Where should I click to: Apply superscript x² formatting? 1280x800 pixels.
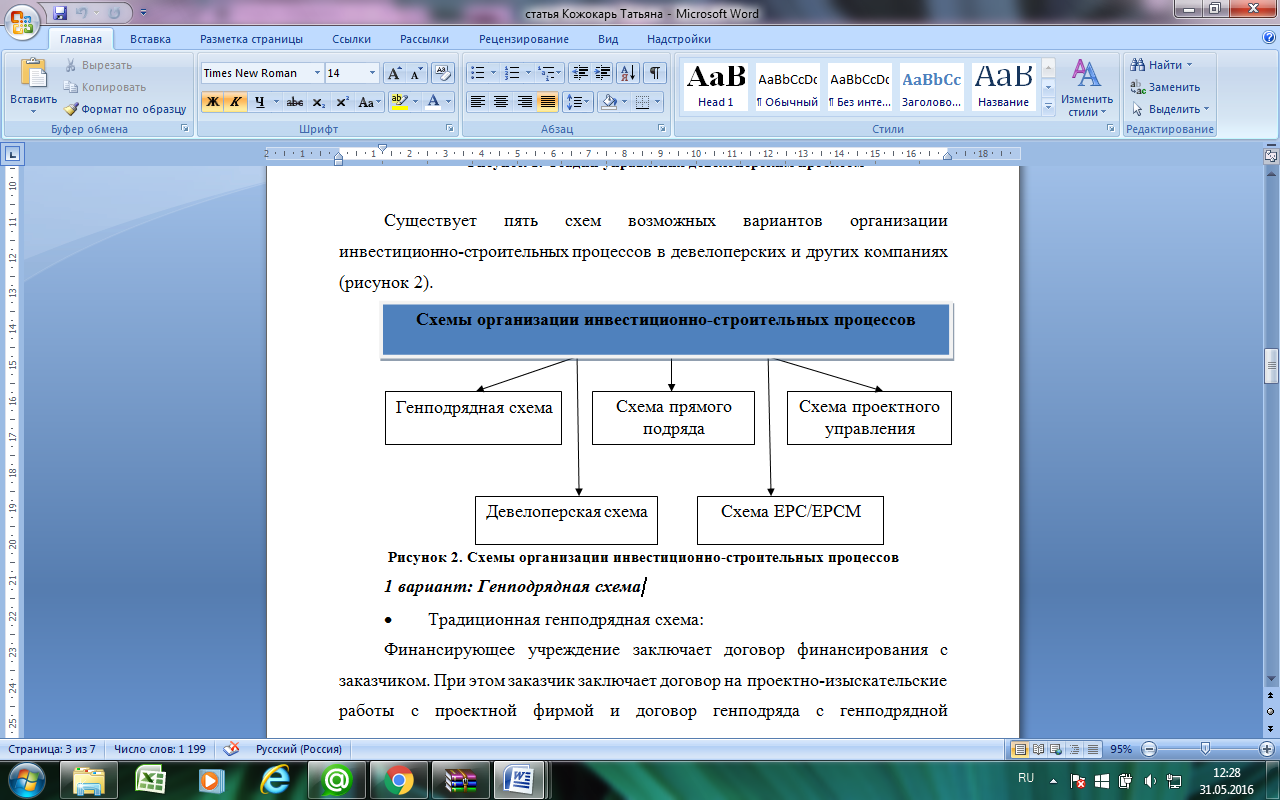342,102
